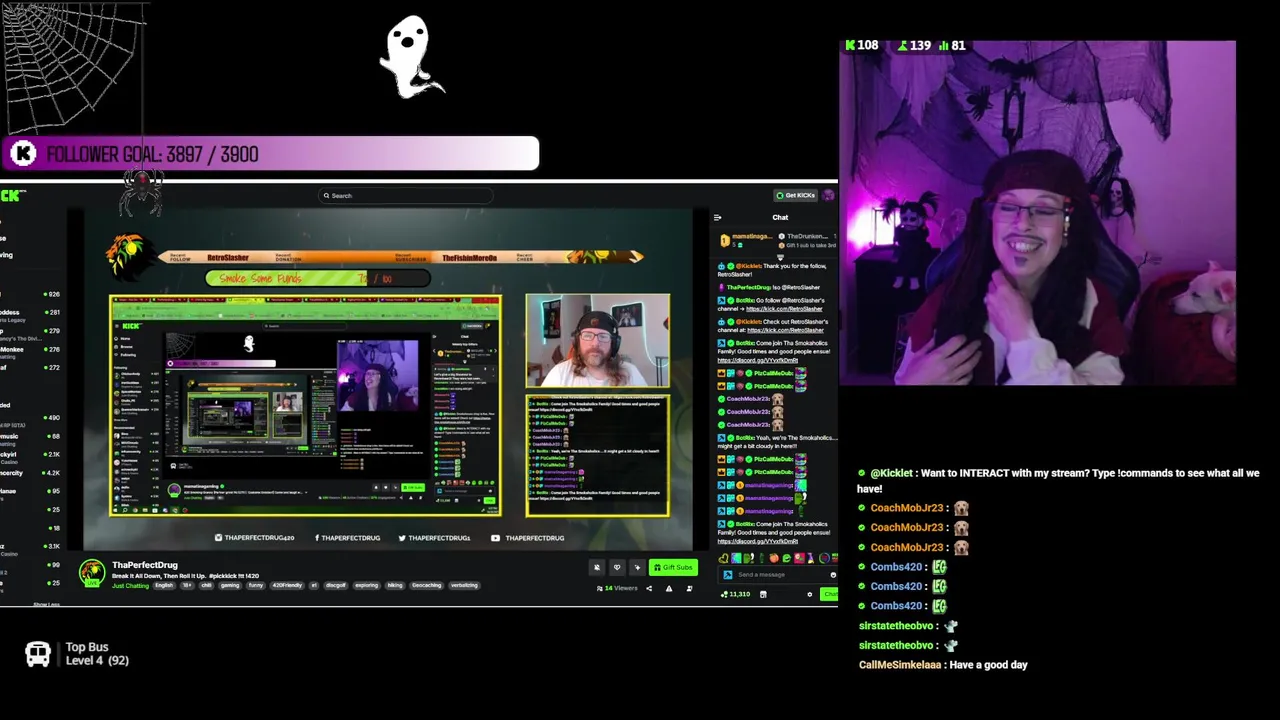The height and width of the screenshot is (720, 1280).
Task: Toggle the muted notification bell for ThaPerfectDrug
Action: pos(597,567)
